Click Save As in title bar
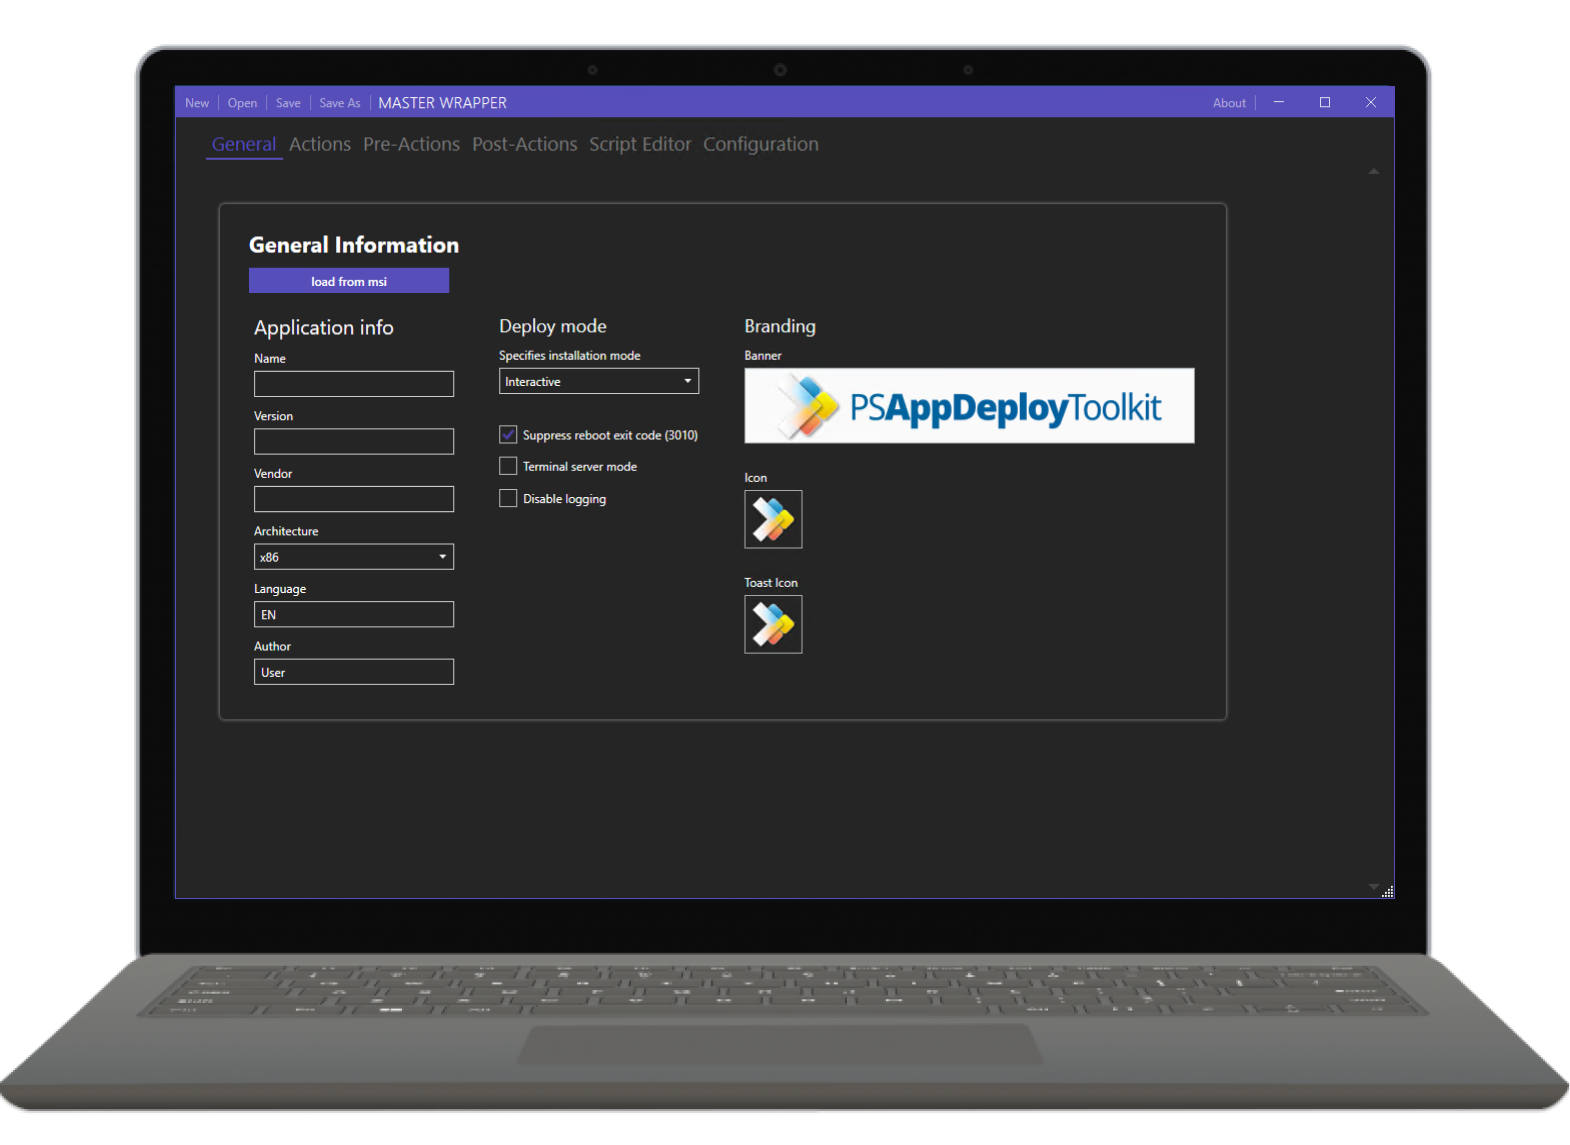This screenshot has width=1570, height=1145. [340, 103]
